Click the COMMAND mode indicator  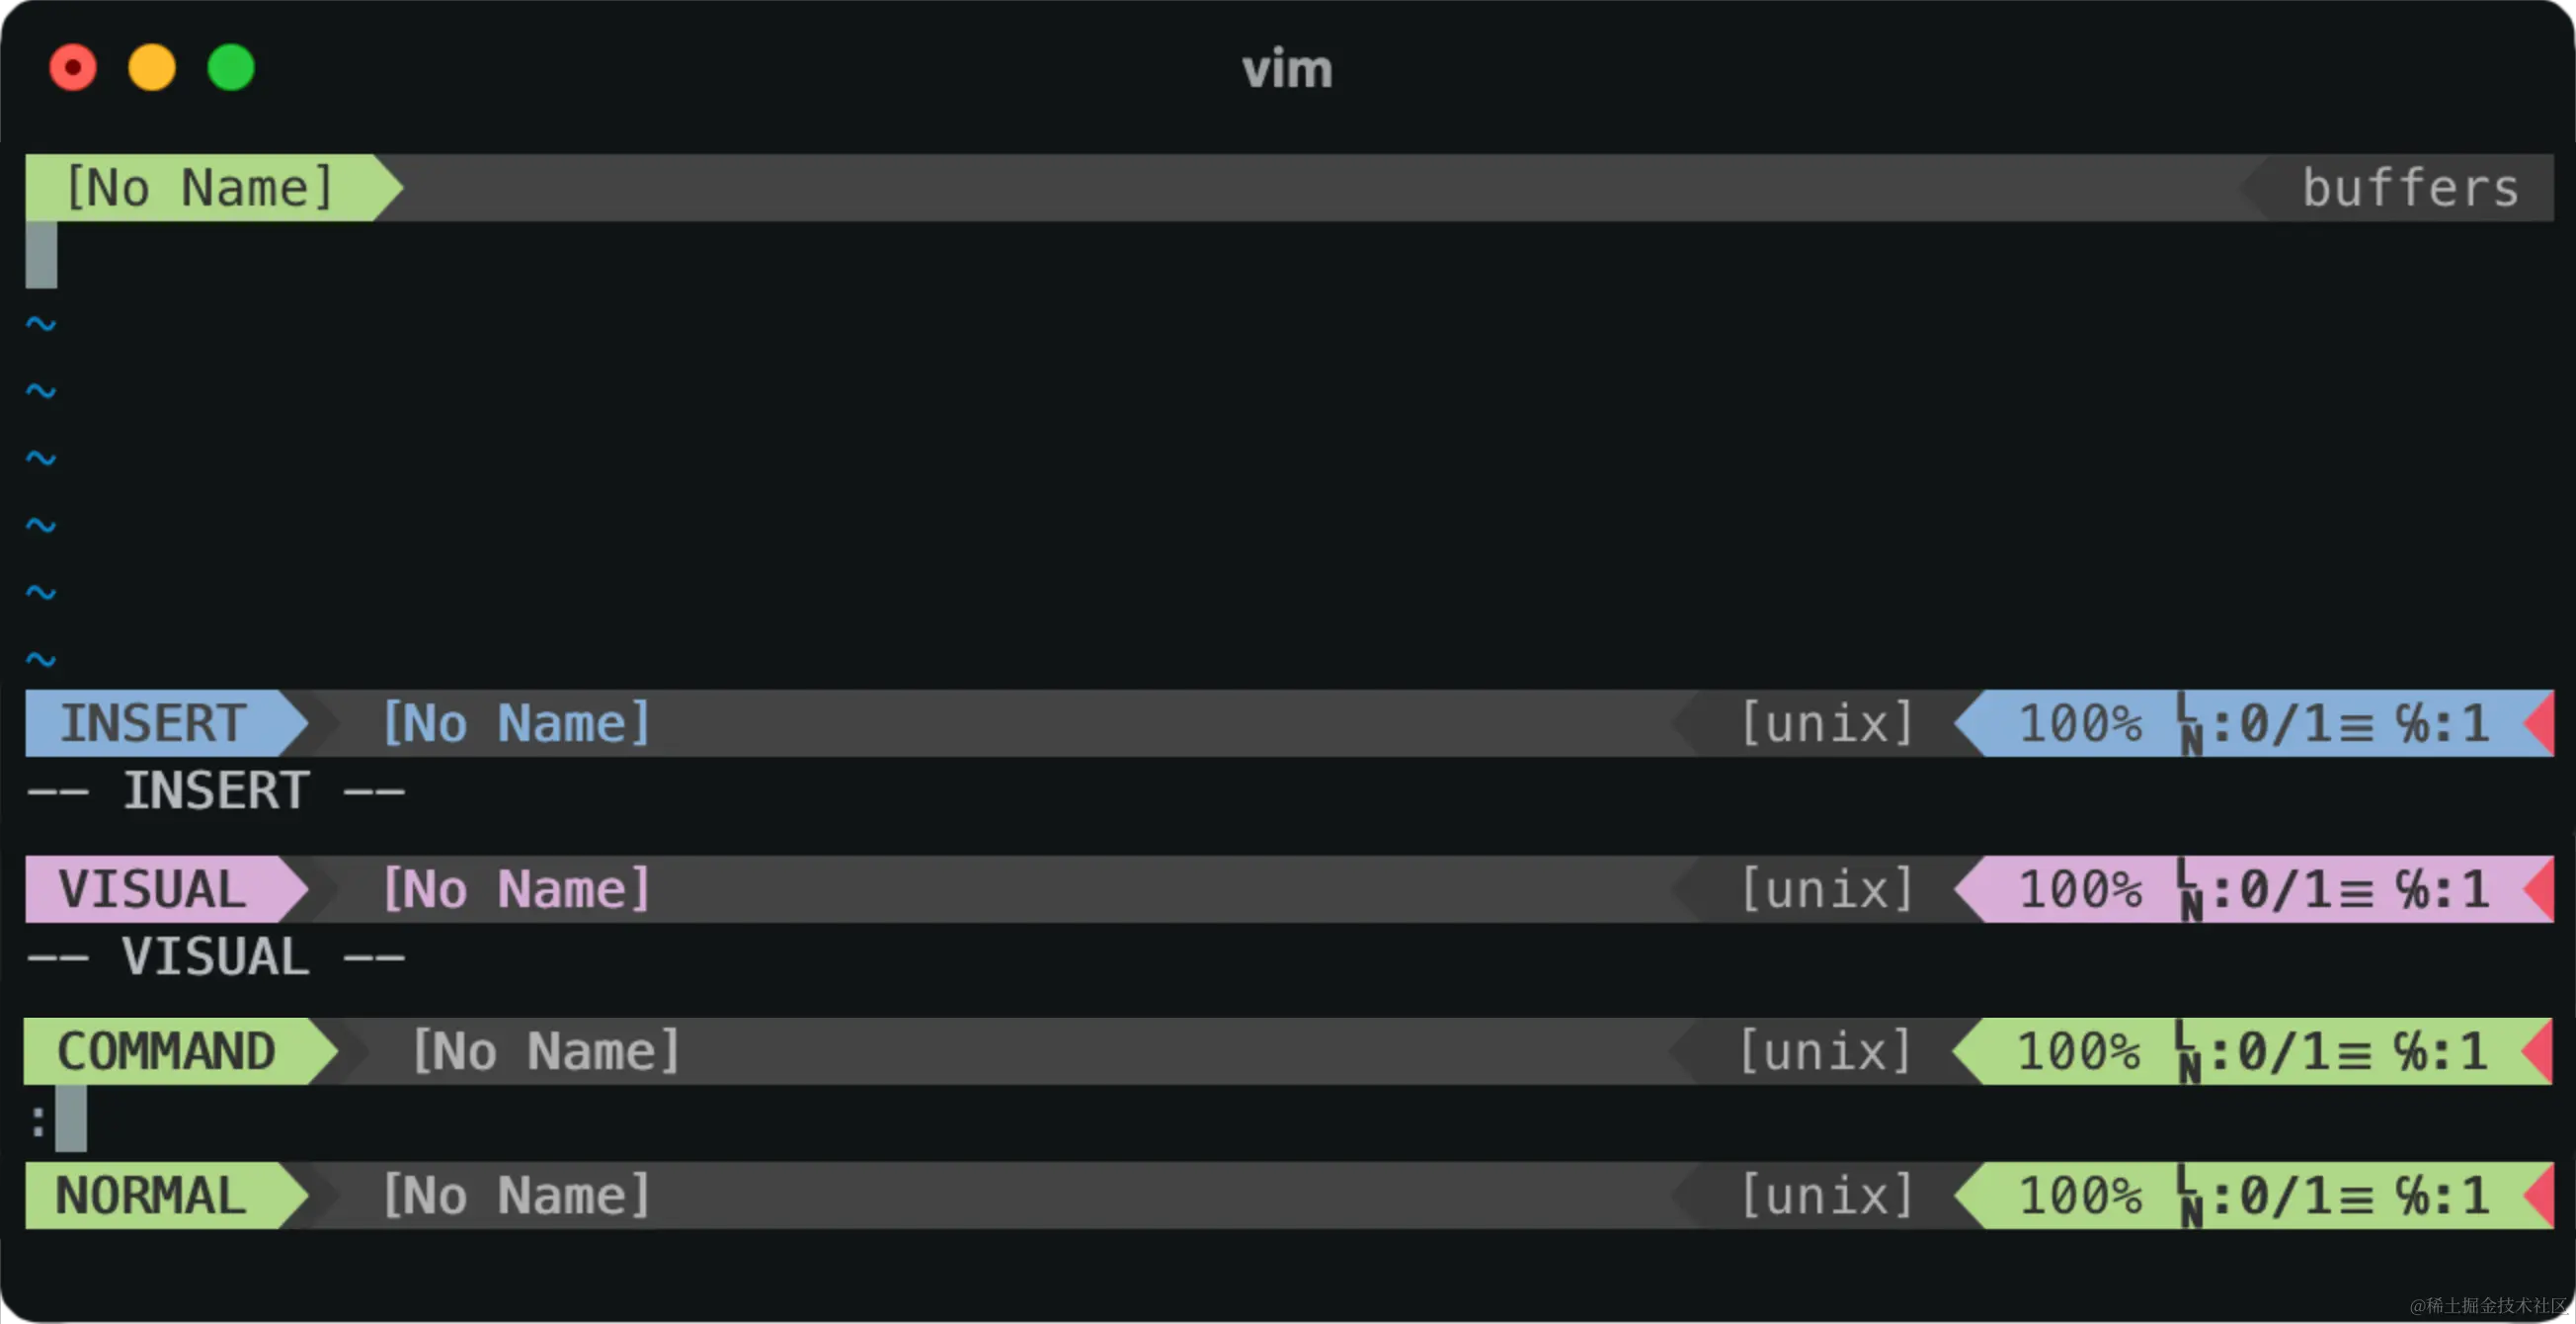point(166,1052)
